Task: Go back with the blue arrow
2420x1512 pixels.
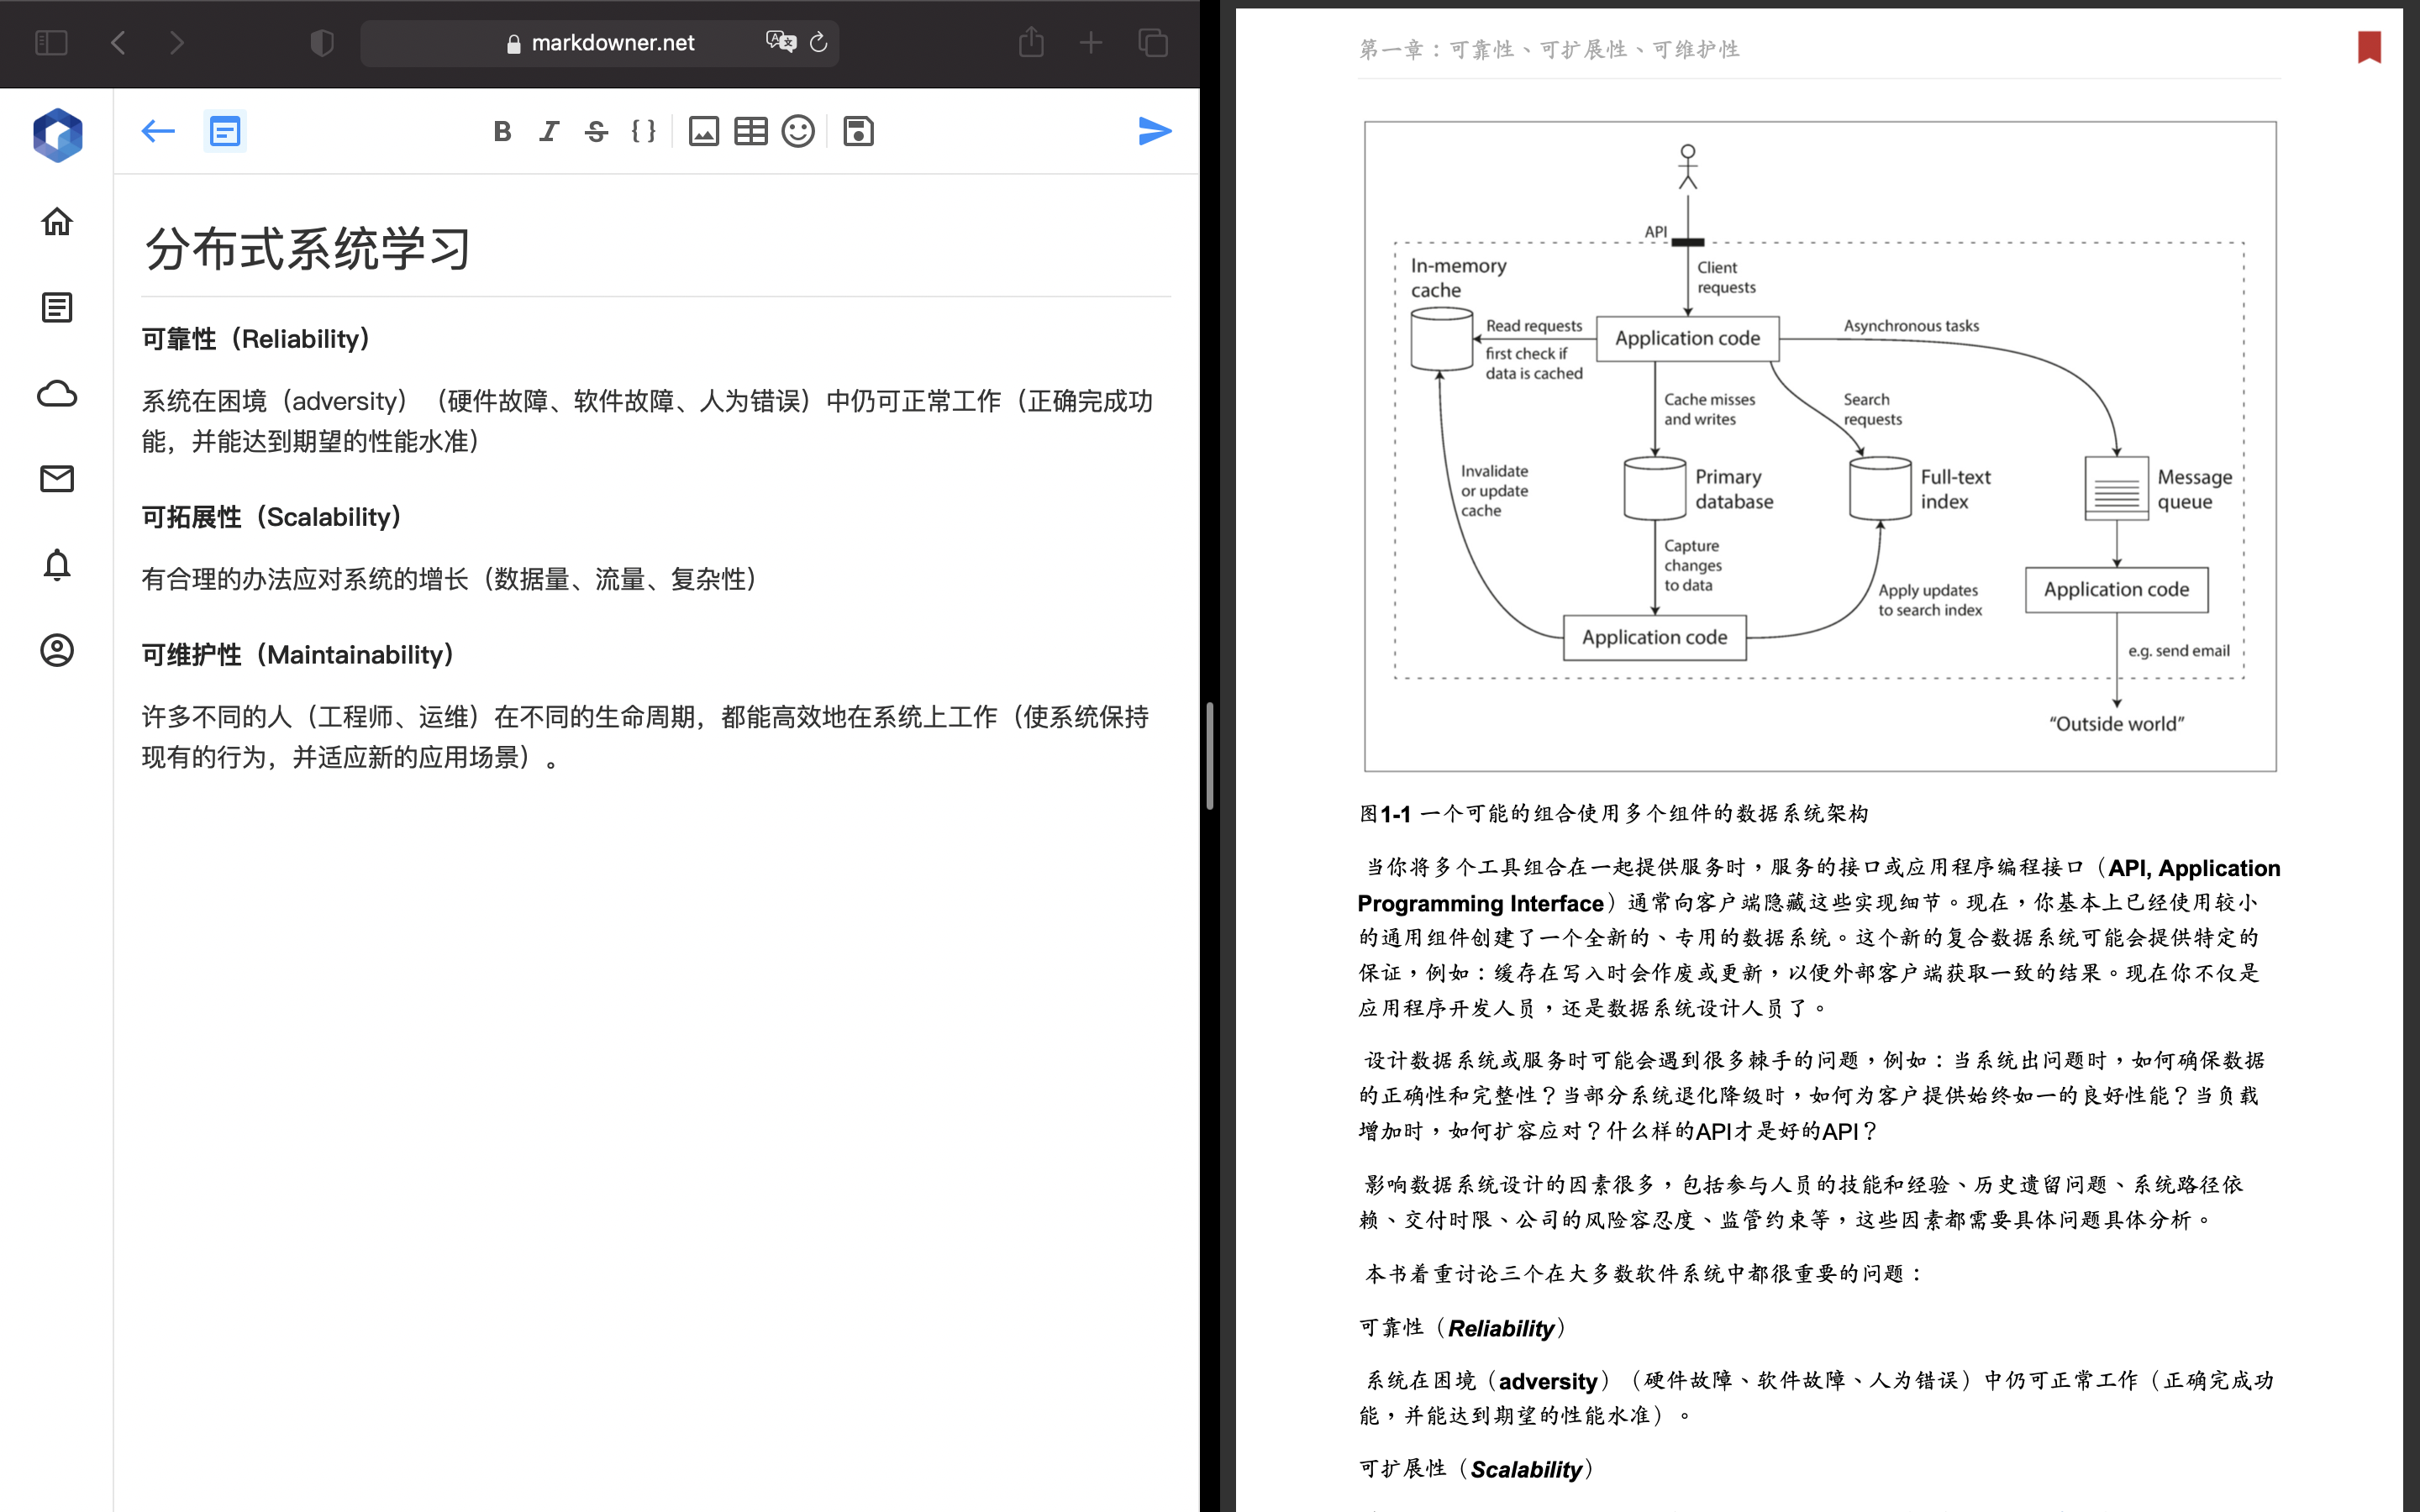Action: coord(158,131)
